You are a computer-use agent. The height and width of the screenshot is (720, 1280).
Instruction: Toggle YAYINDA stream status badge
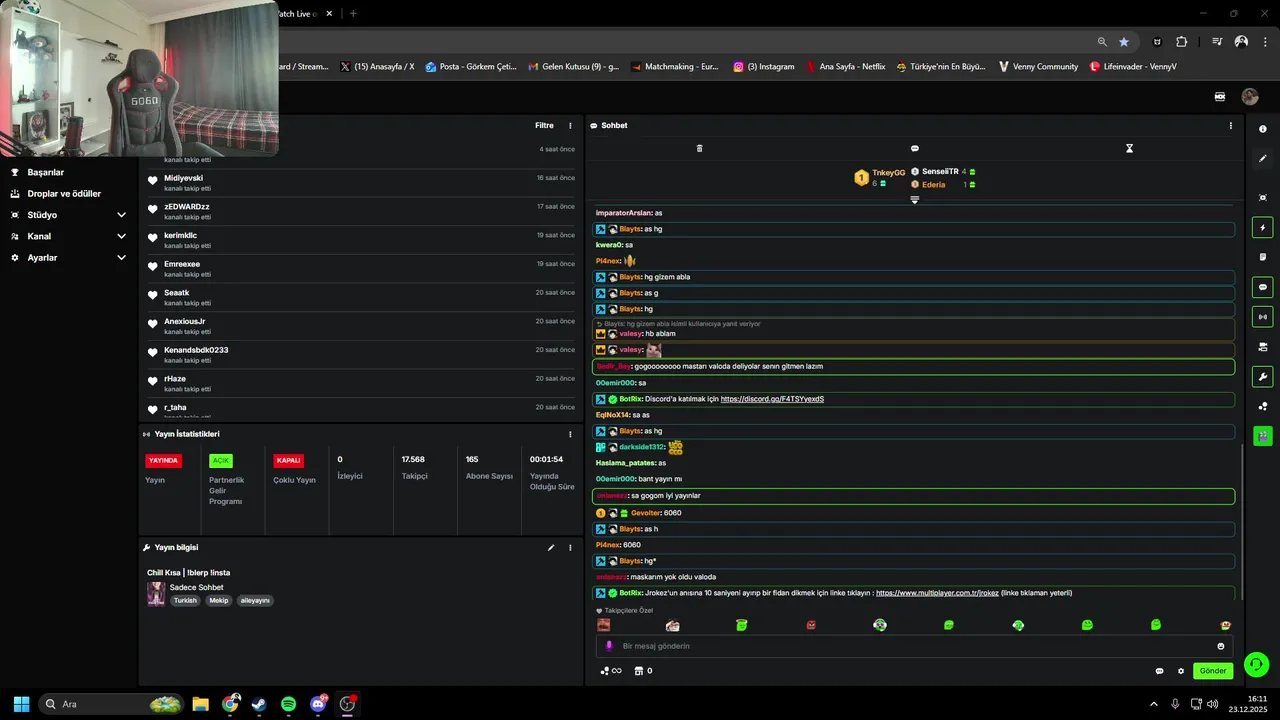pos(164,461)
